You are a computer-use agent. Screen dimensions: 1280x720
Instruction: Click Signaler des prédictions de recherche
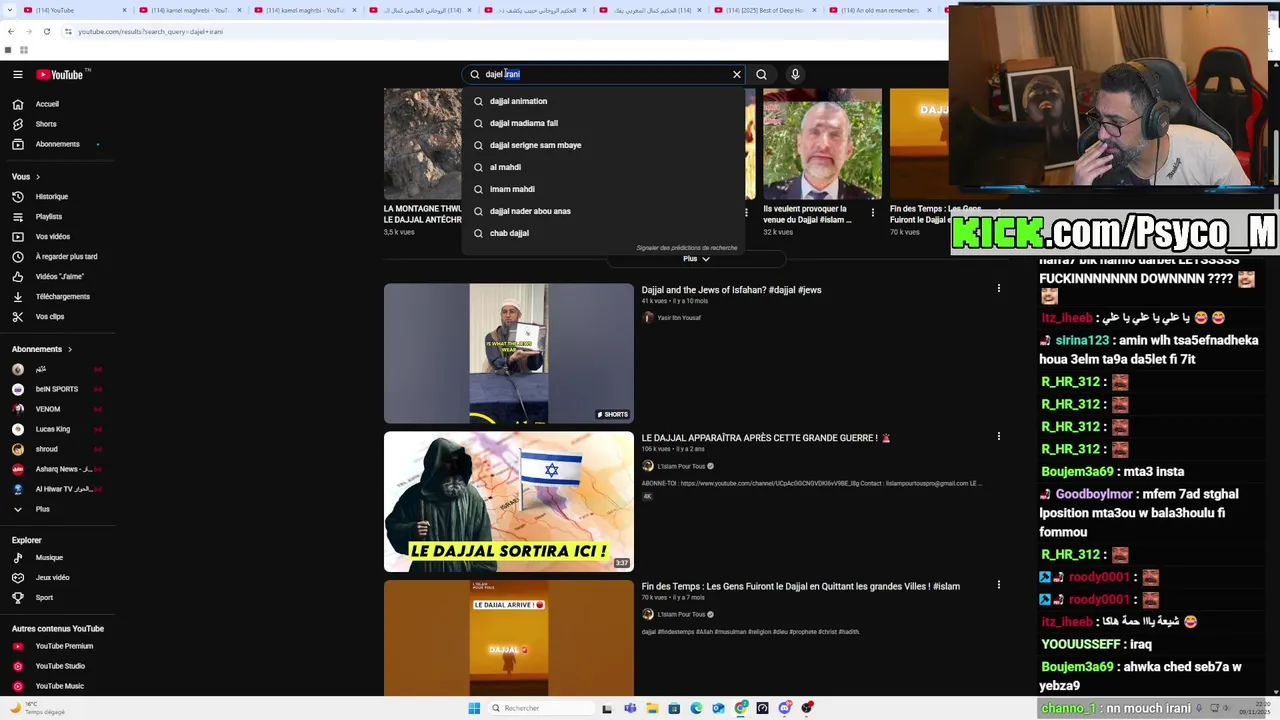tap(687, 247)
